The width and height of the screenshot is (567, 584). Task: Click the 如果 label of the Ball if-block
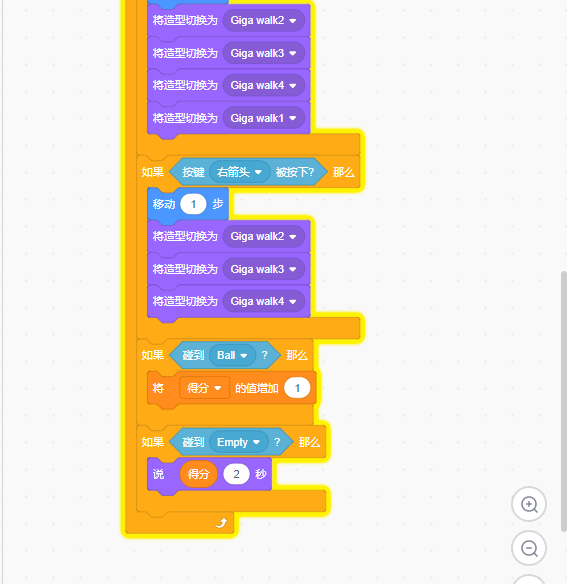[153, 355]
